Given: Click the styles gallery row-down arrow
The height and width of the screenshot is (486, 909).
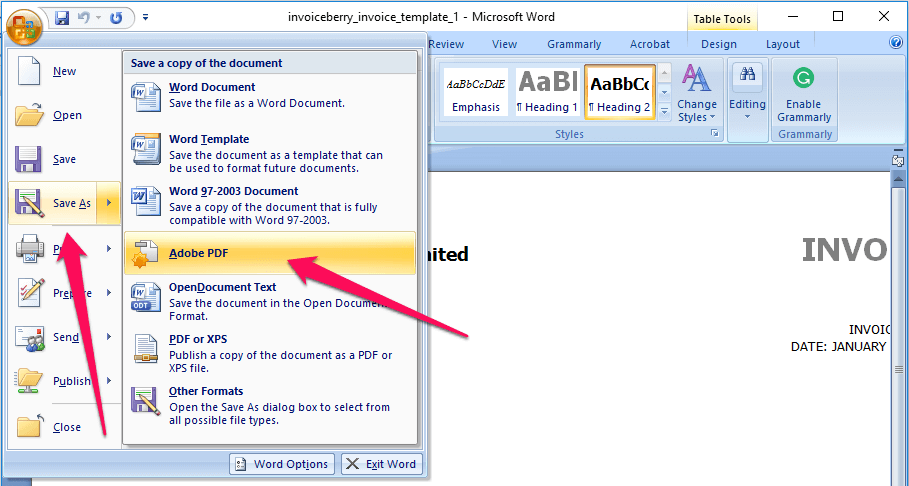Looking at the screenshot, I should click(x=665, y=92).
